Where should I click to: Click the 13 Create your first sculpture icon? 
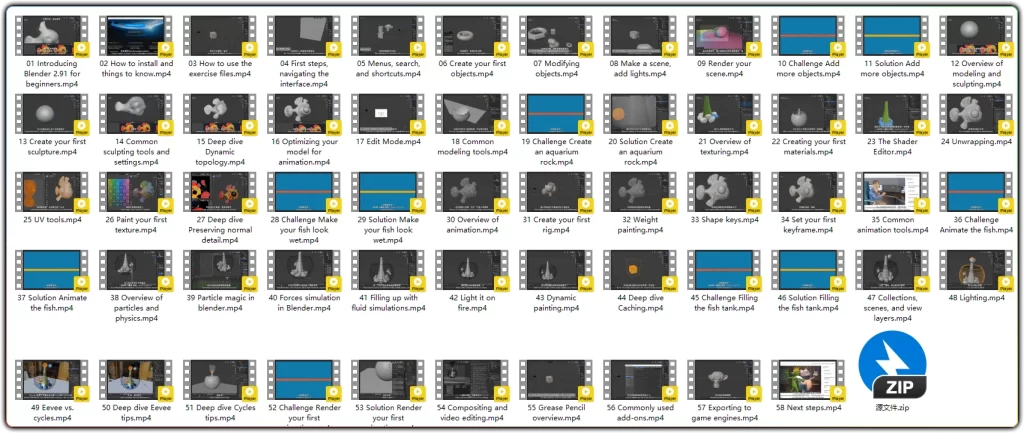click(x=52, y=114)
